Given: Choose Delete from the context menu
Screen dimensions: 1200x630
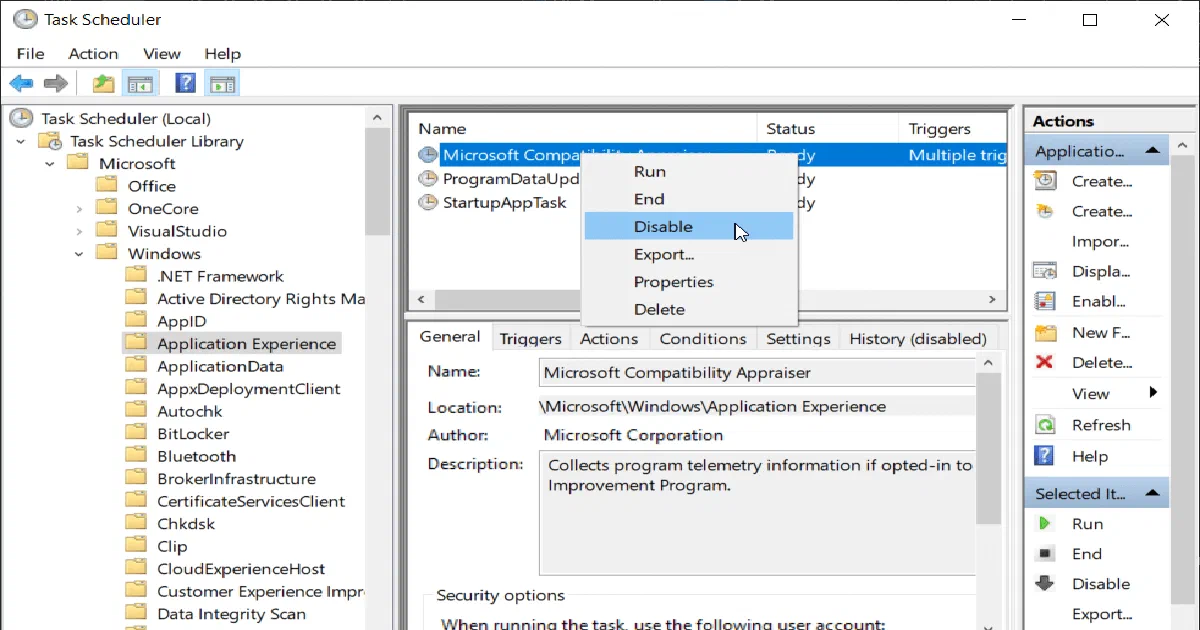Looking at the screenshot, I should [x=689, y=309].
